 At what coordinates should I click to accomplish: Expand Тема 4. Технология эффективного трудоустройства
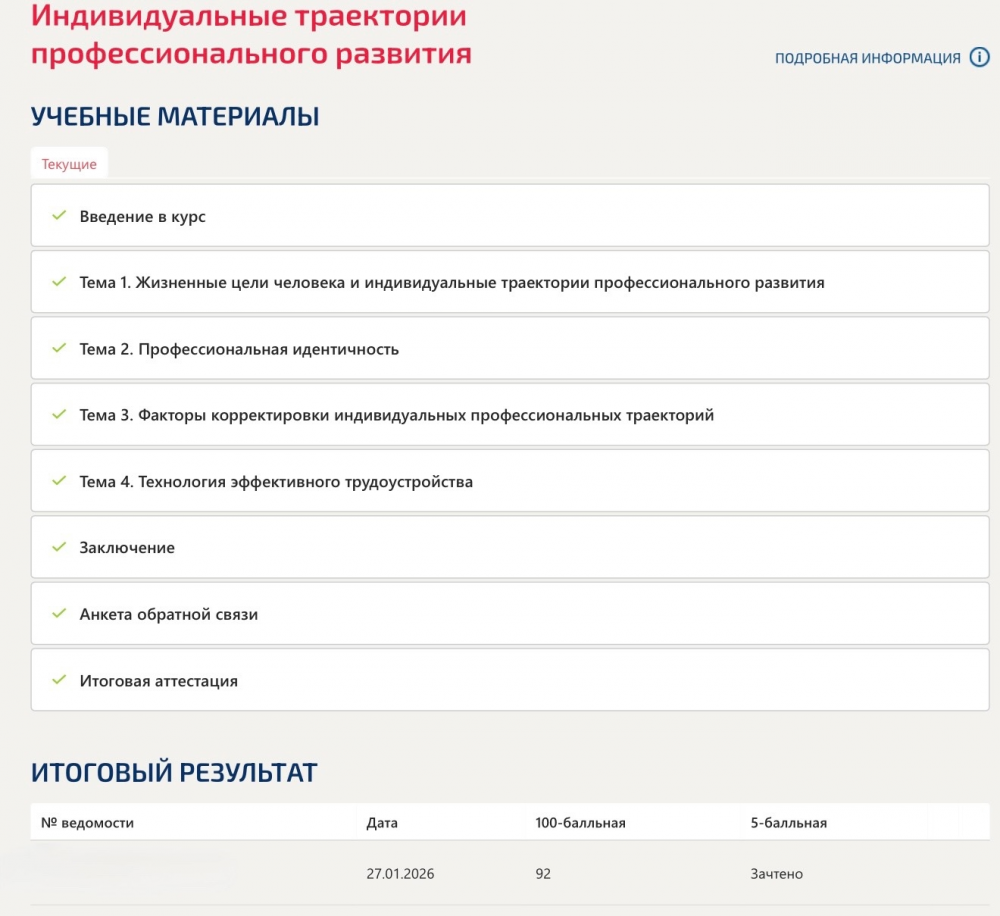coord(510,481)
